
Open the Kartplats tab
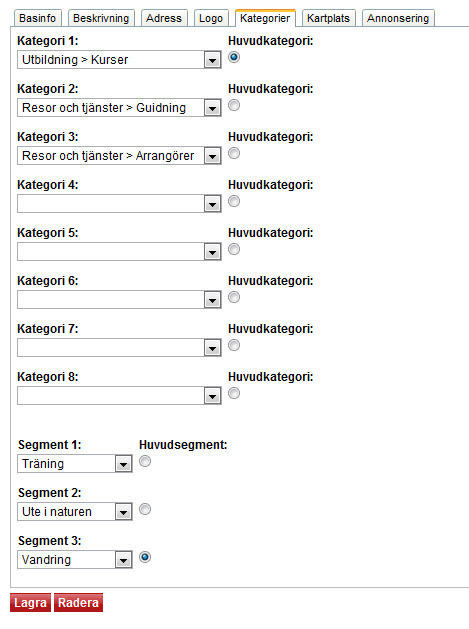328,18
